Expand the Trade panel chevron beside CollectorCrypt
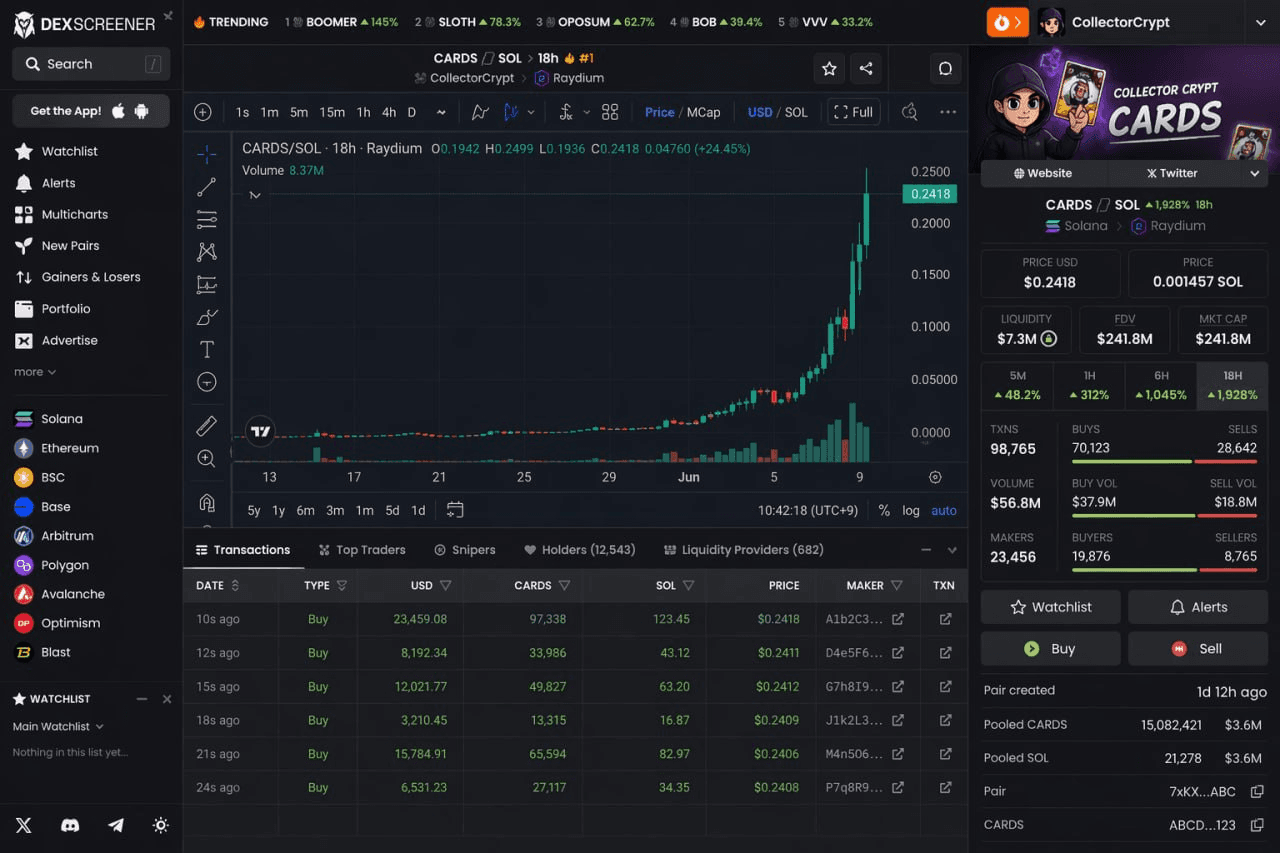The width and height of the screenshot is (1280, 853). point(1262,22)
